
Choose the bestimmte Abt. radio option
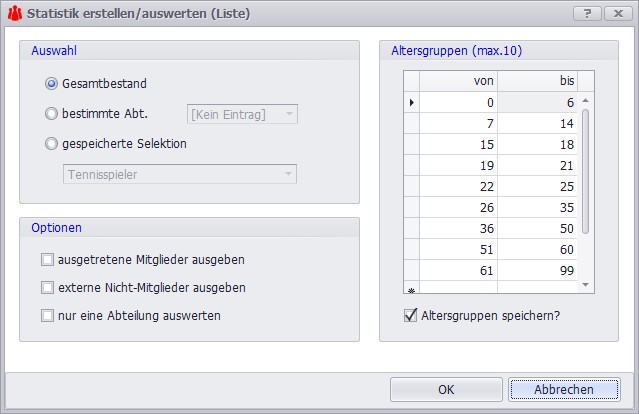(52, 114)
